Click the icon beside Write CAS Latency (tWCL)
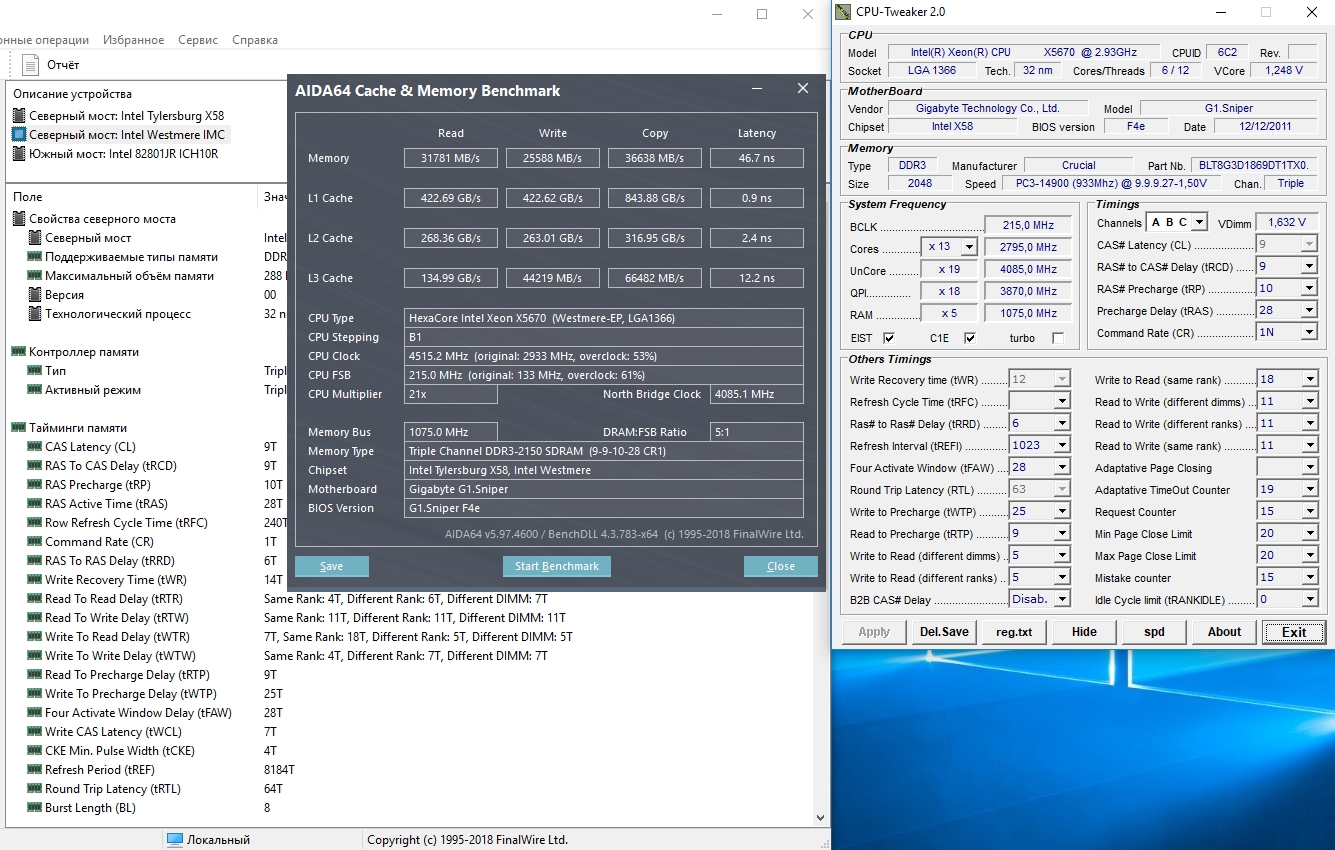The height and width of the screenshot is (850, 1335). (x=35, y=732)
